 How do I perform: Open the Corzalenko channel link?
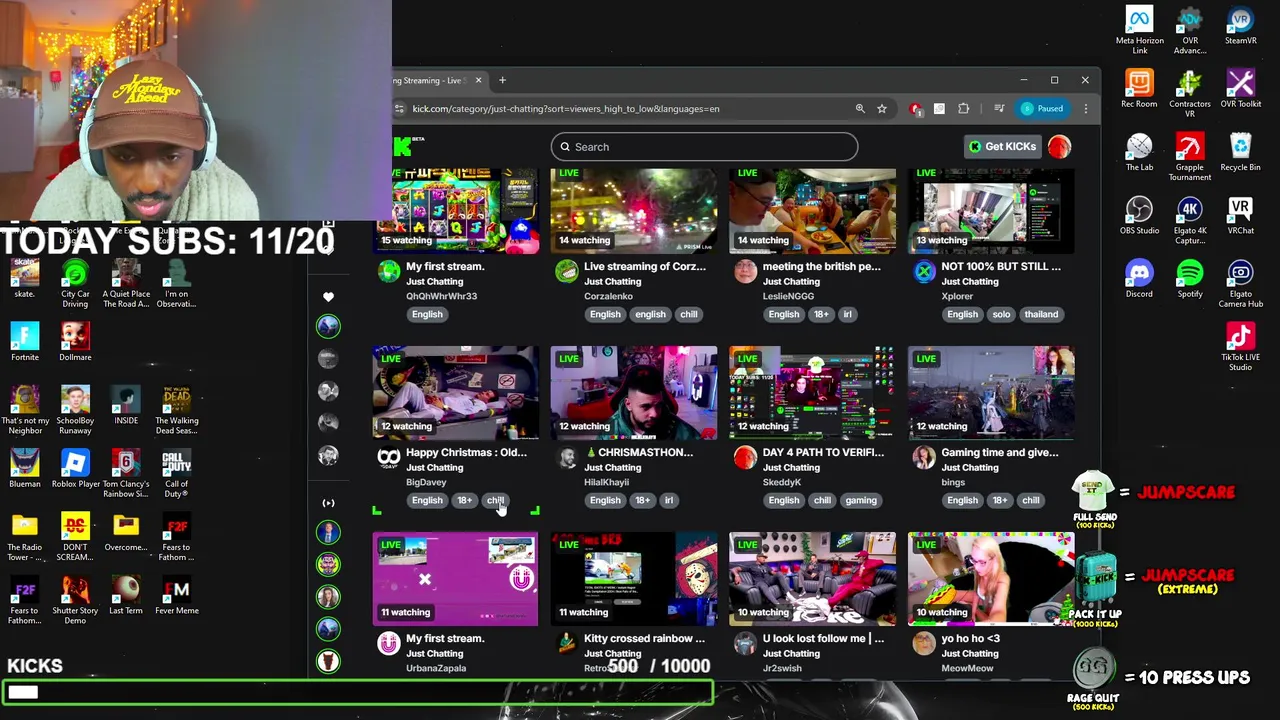point(608,296)
